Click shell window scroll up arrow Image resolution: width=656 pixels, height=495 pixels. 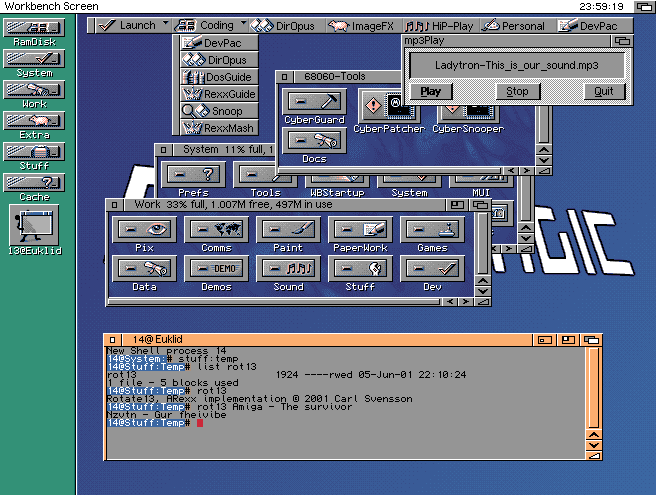(x=594, y=434)
